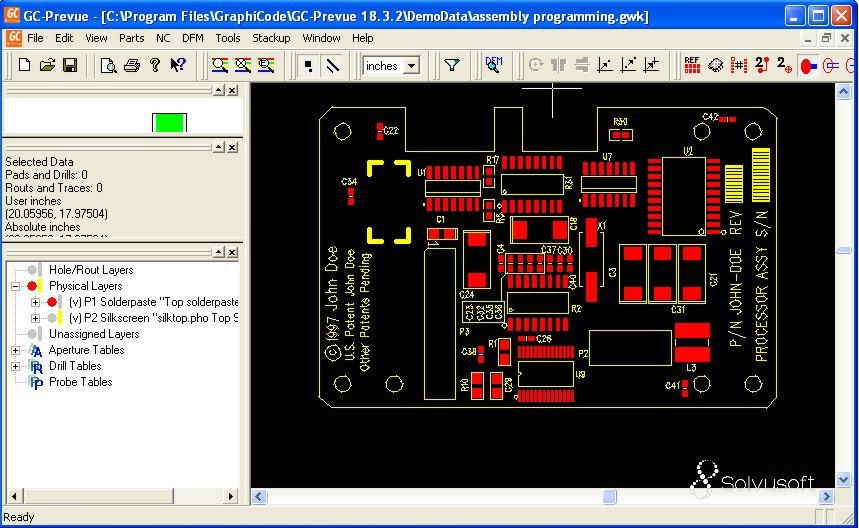Click the '2' with red target icon

784,65
